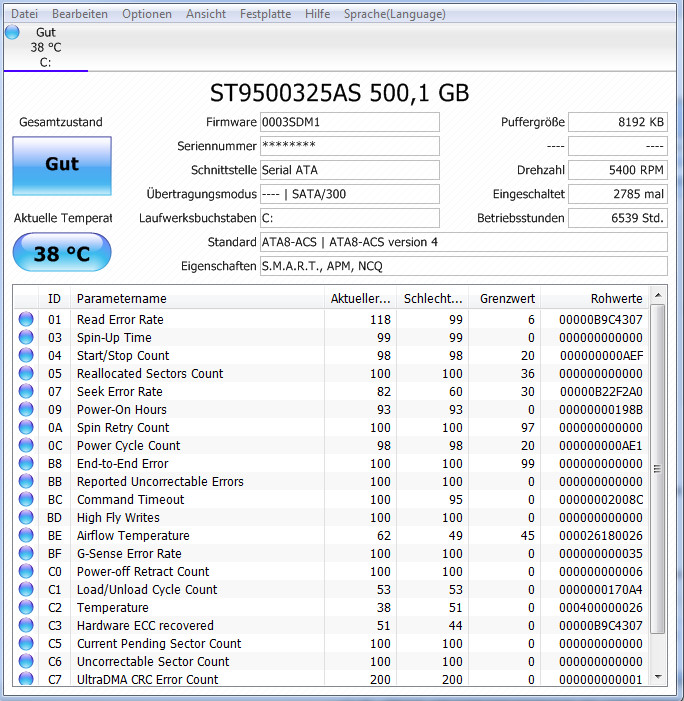Click status icon for Reallocated Sectors Count
Image resolution: width=684 pixels, height=701 pixels.
point(26,373)
